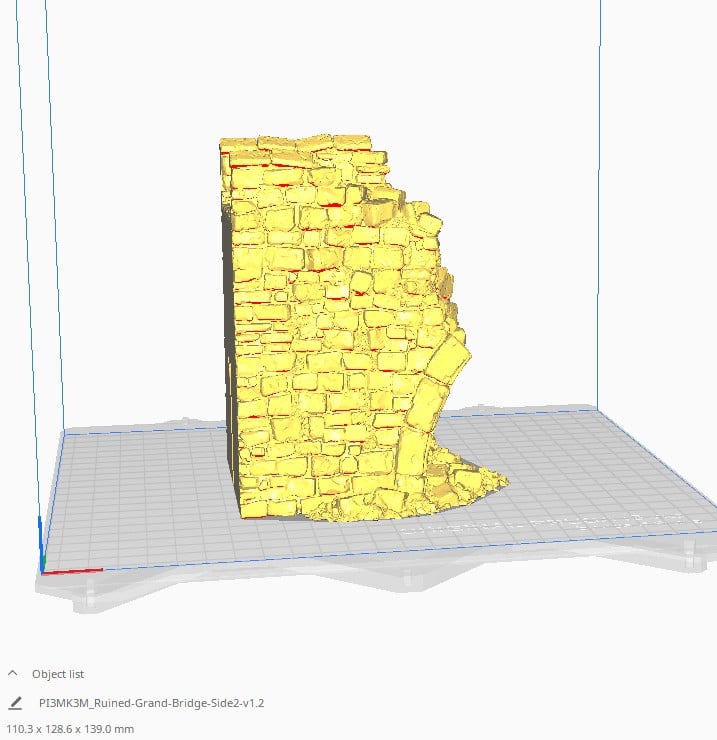
Task: Click the blue build volume edge on the right
Action: pyautogui.click(x=599, y=200)
